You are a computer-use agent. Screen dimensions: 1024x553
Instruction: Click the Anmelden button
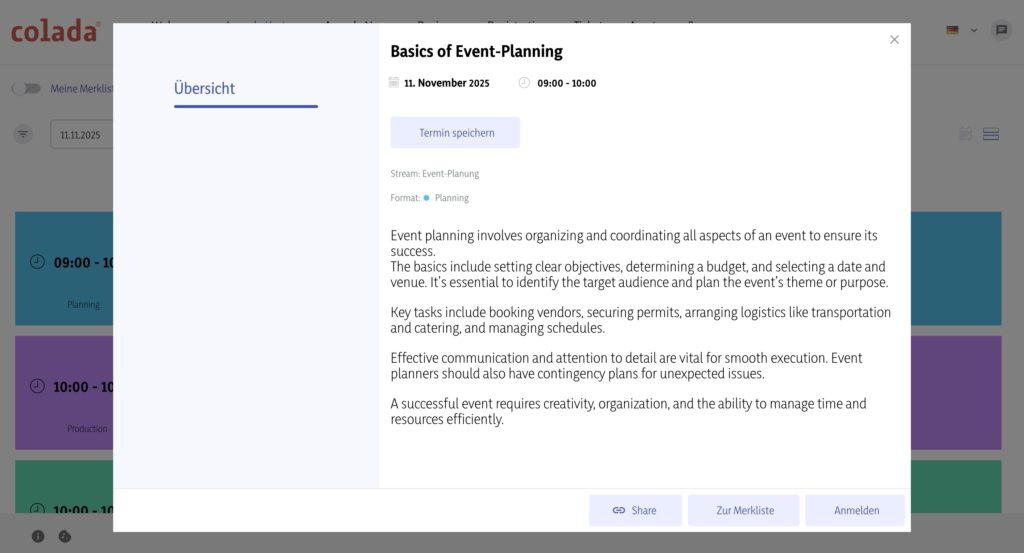tap(856, 510)
